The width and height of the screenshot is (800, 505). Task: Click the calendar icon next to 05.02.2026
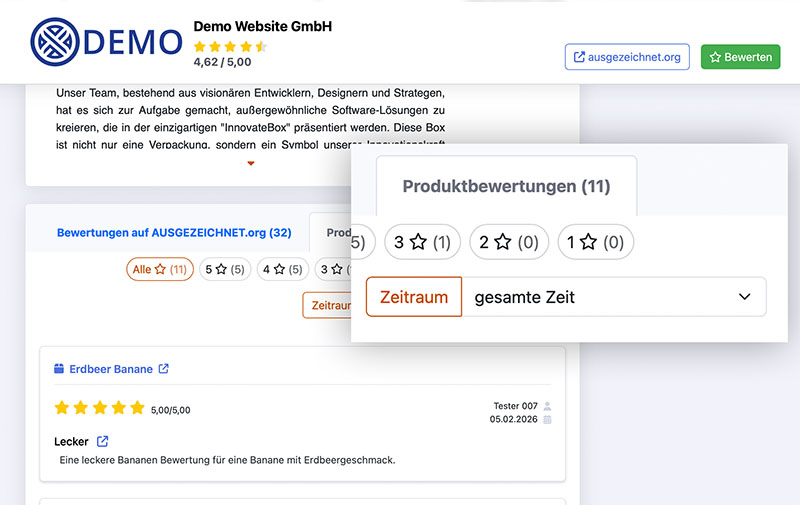tap(547, 420)
